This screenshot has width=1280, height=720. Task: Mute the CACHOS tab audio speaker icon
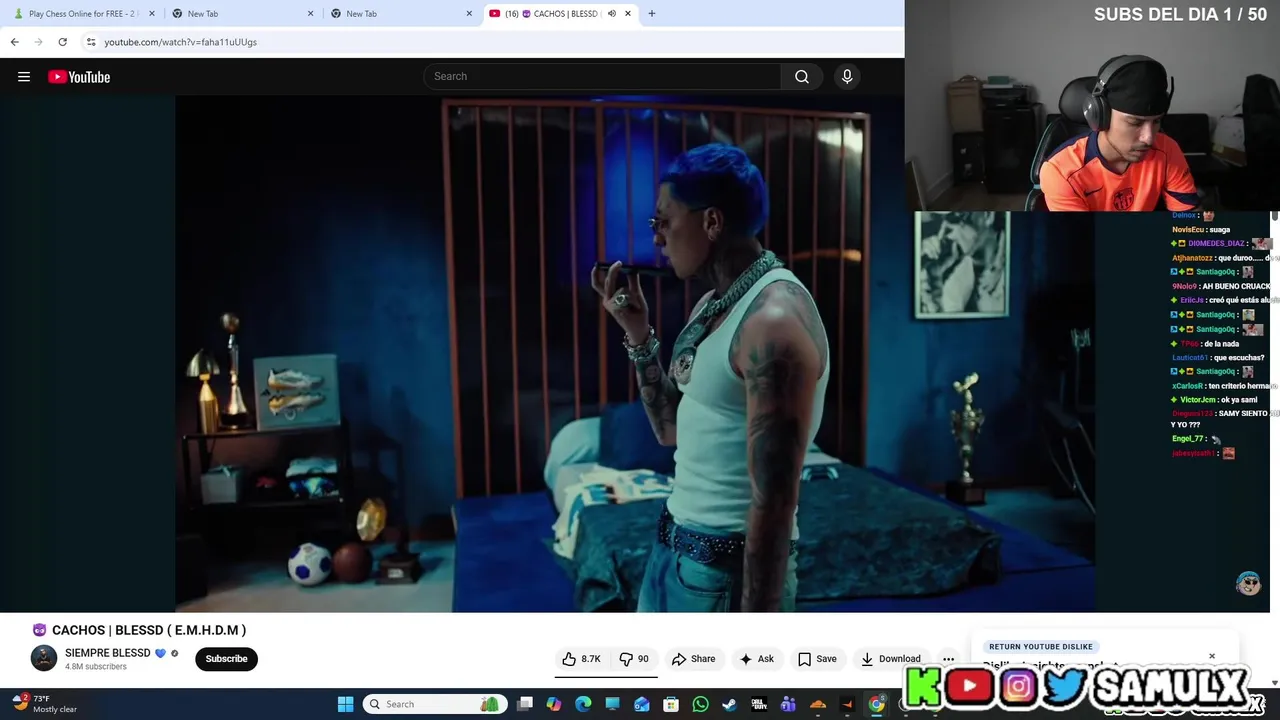[611, 14]
